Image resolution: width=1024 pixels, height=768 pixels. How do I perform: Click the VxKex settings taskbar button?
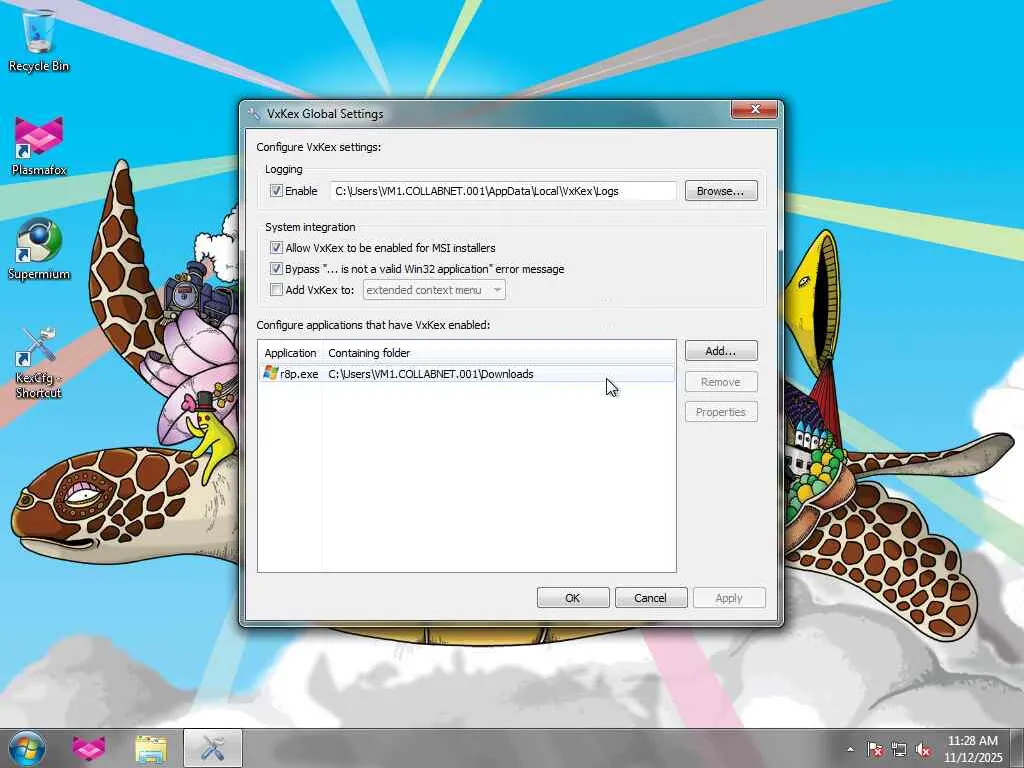click(x=213, y=748)
